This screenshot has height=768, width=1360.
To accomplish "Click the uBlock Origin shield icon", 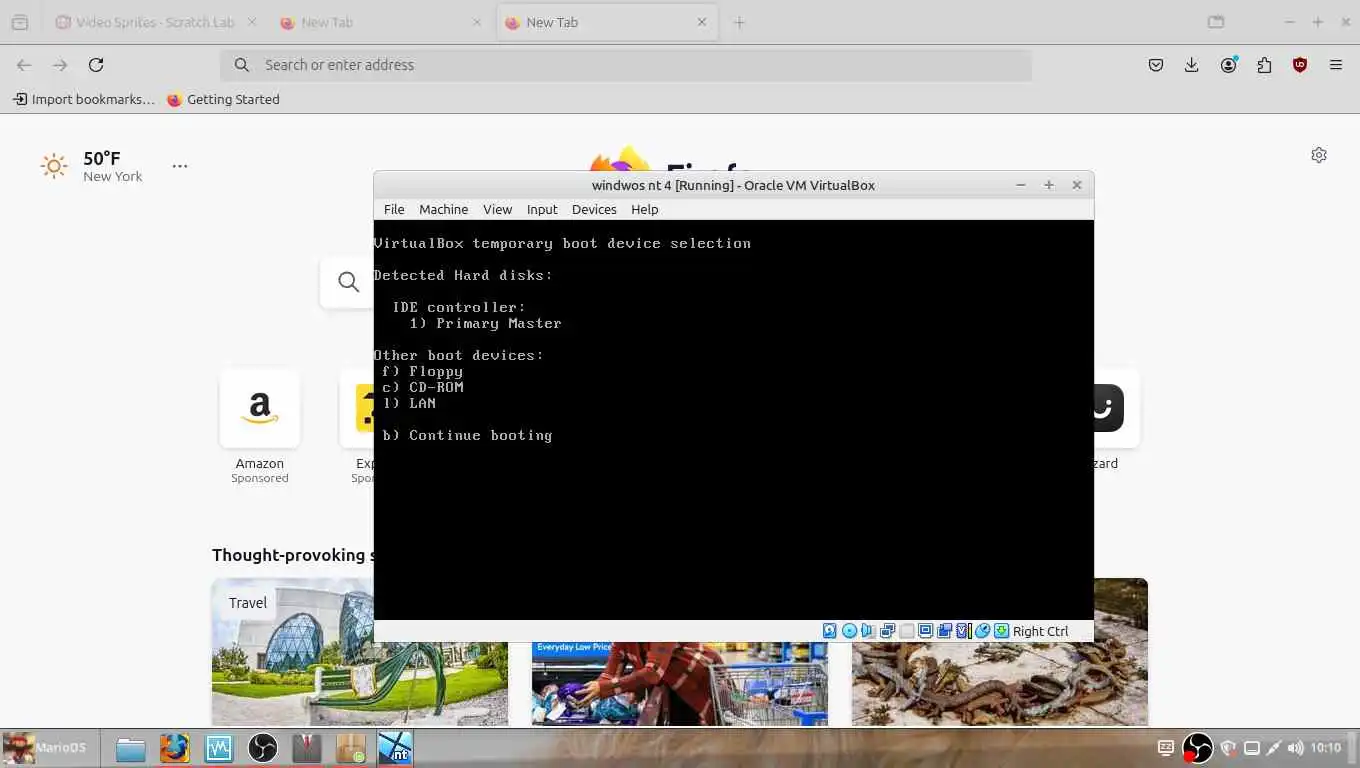I will (1300, 65).
